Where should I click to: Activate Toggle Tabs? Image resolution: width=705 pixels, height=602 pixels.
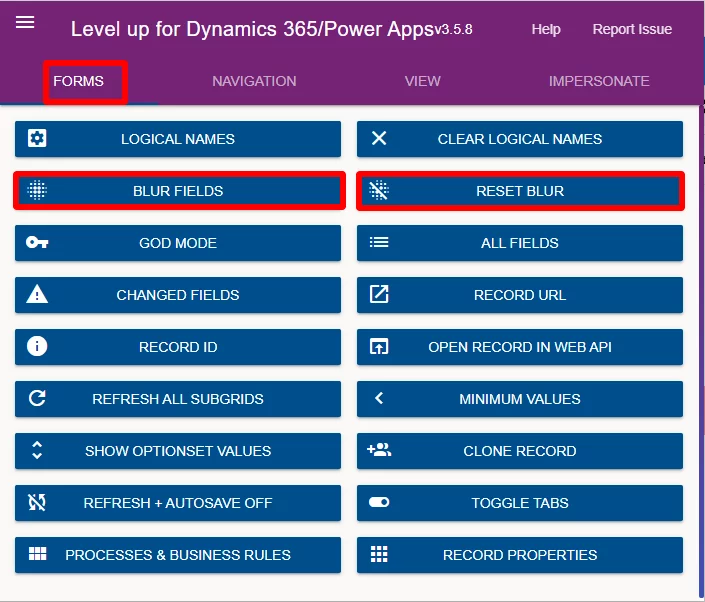click(x=520, y=503)
